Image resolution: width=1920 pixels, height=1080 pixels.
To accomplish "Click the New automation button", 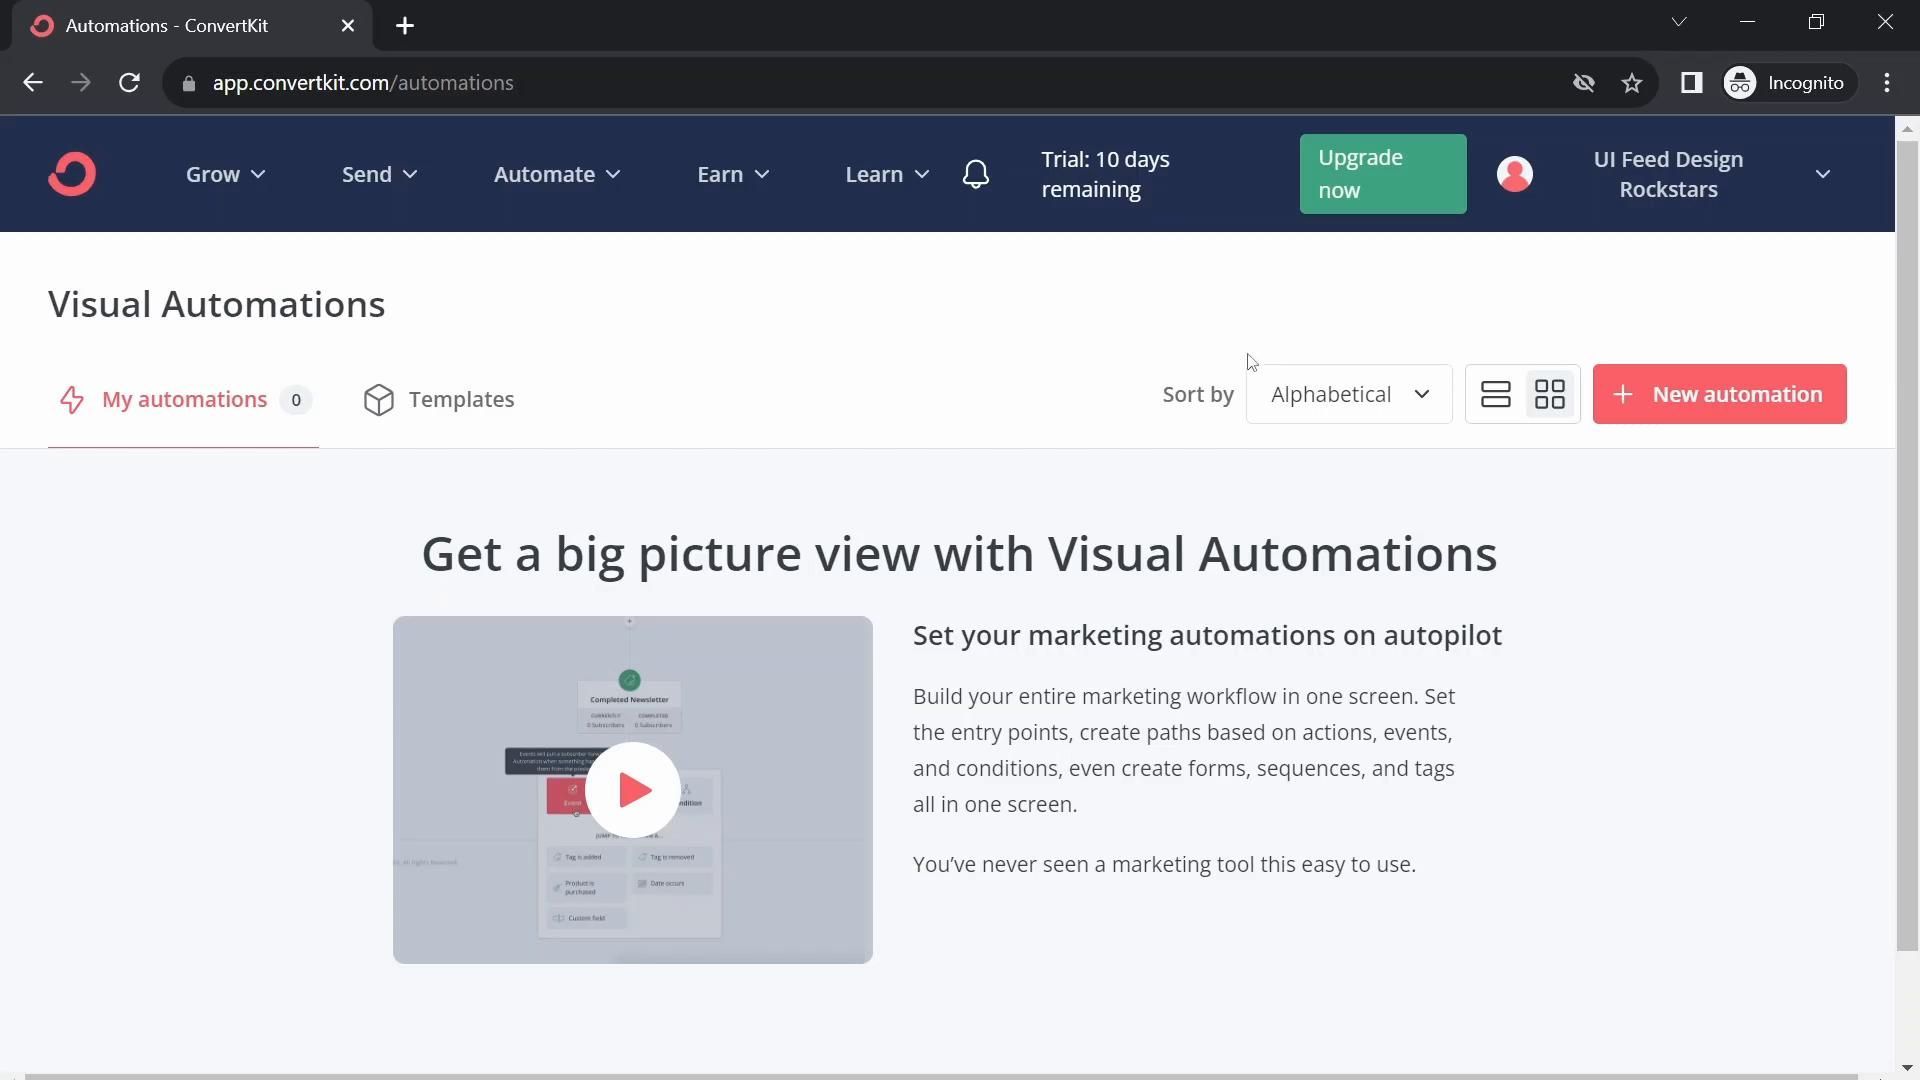I will (1719, 394).
